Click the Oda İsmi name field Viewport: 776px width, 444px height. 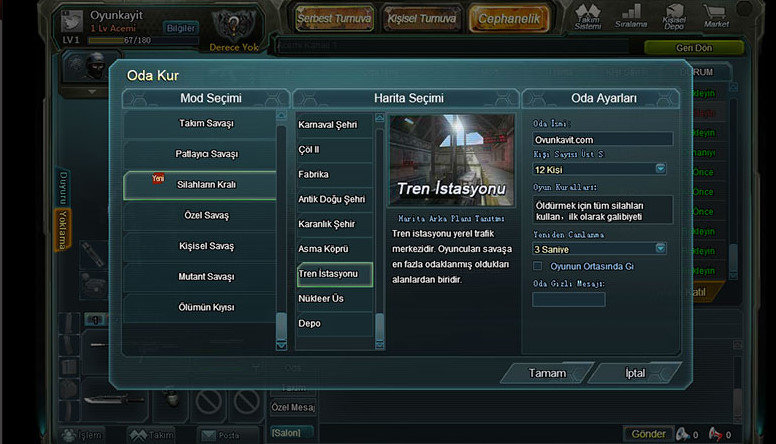(x=603, y=140)
